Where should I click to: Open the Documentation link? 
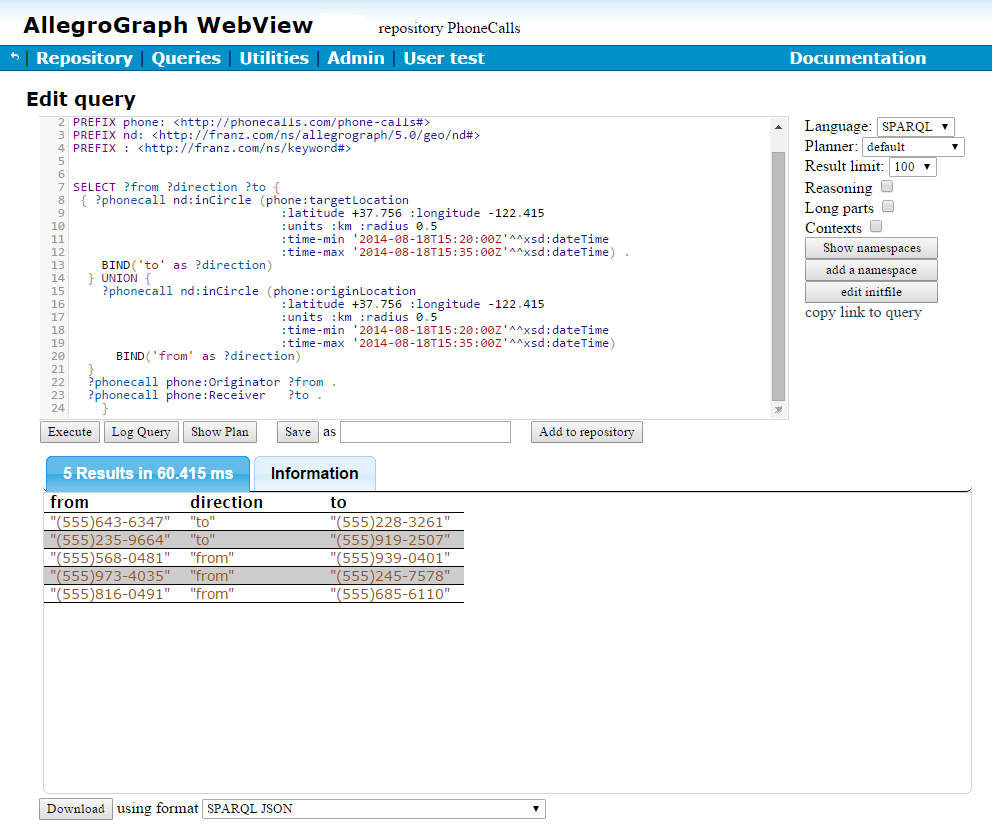(x=857, y=58)
